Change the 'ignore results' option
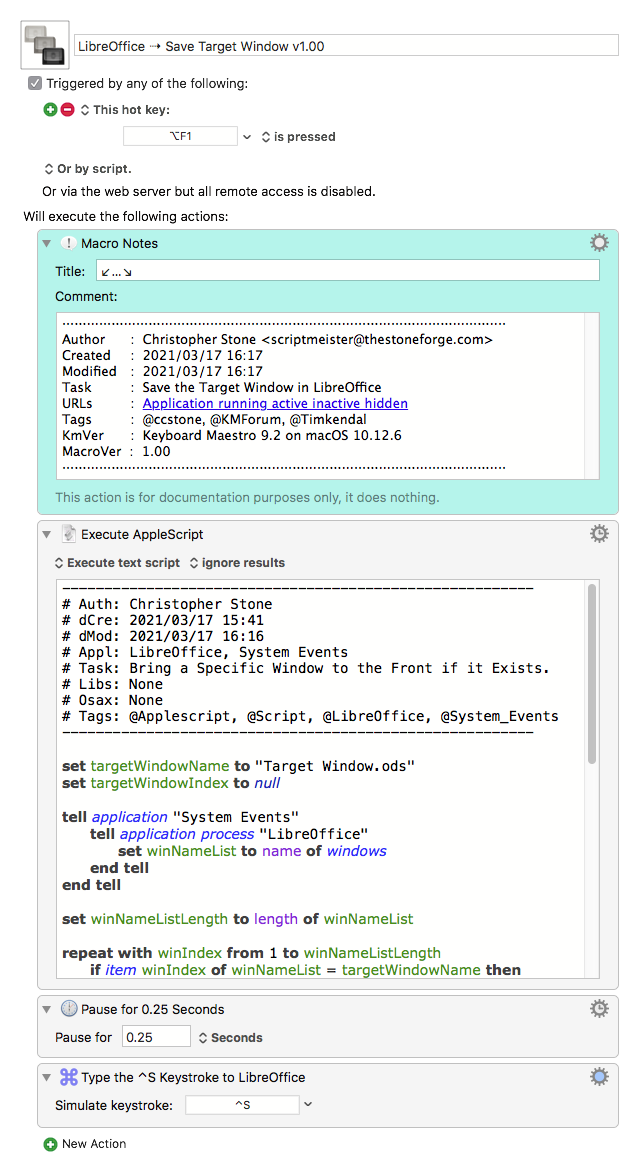Image resolution: width=639 pixels, height=1172 pixels. tap(237, 563)
